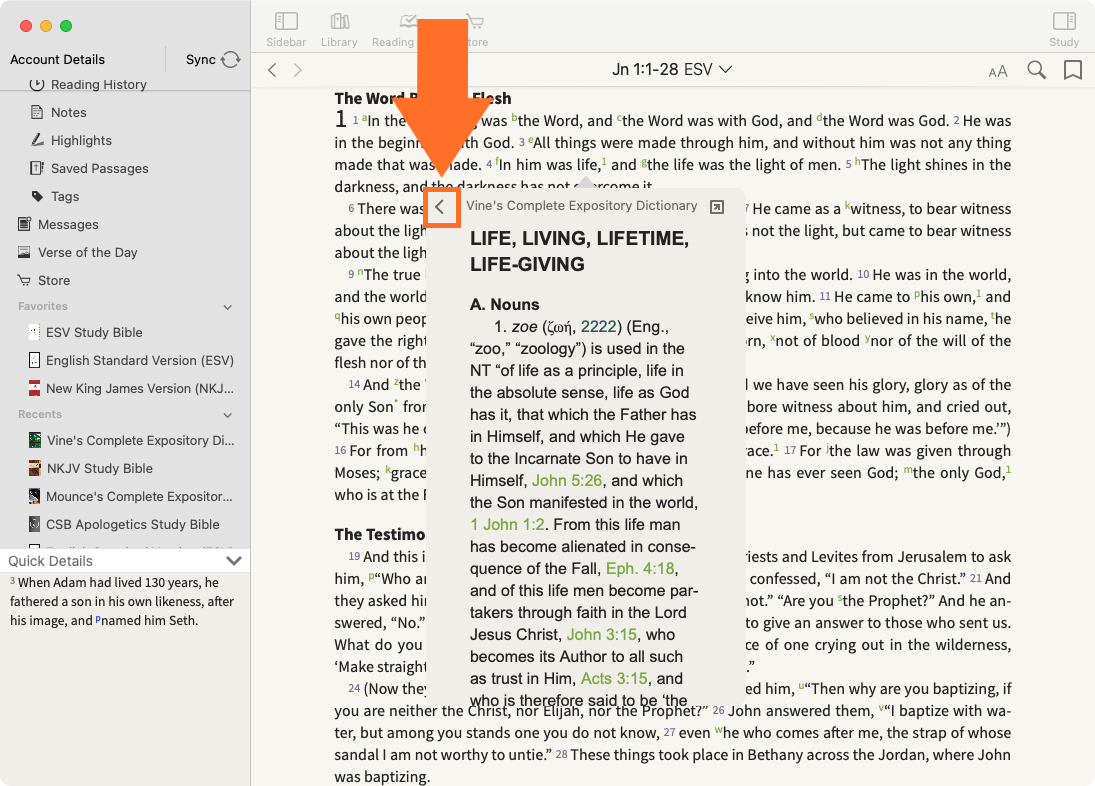The width and height of the screenshot is (1095, 786).
Task: Open Vine's dictionary popup in new window
Action: click(716, 207)
